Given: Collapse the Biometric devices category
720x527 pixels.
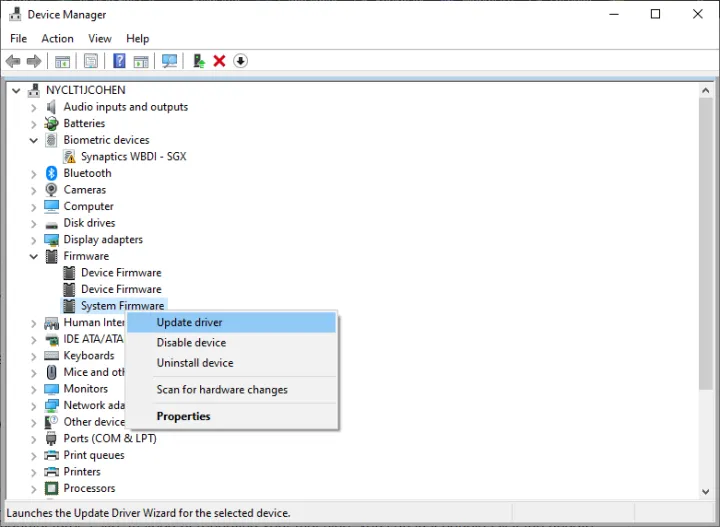Looking at the screenshot, I should 34,140.
